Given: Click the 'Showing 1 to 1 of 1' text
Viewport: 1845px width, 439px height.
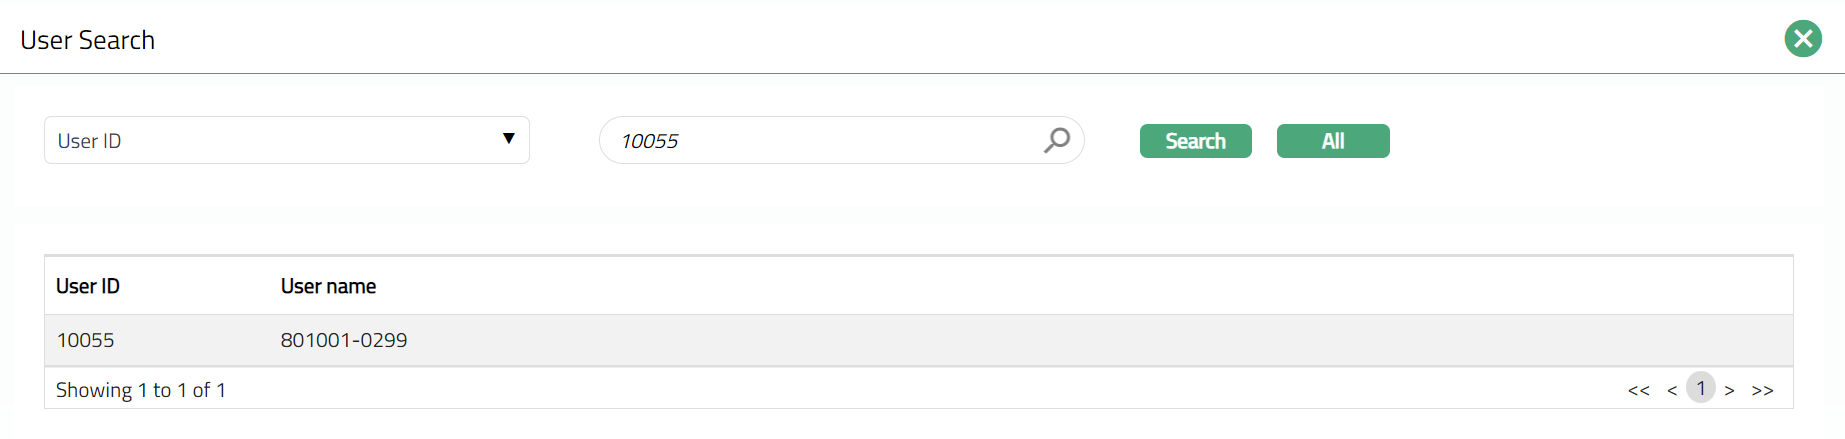Looking at the screenshot, I should click(141, 390).
